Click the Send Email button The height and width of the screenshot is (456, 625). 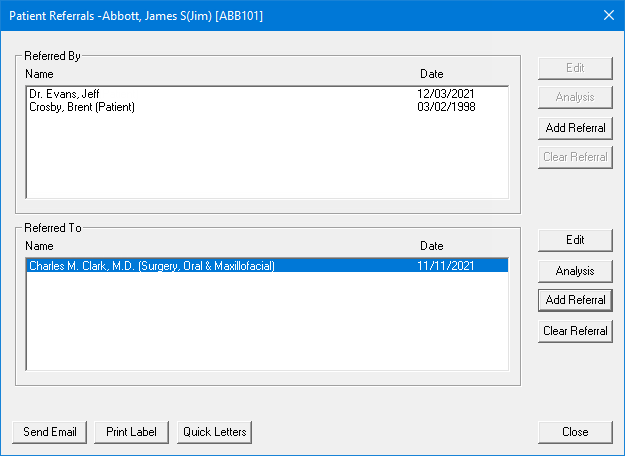(50, 432)
